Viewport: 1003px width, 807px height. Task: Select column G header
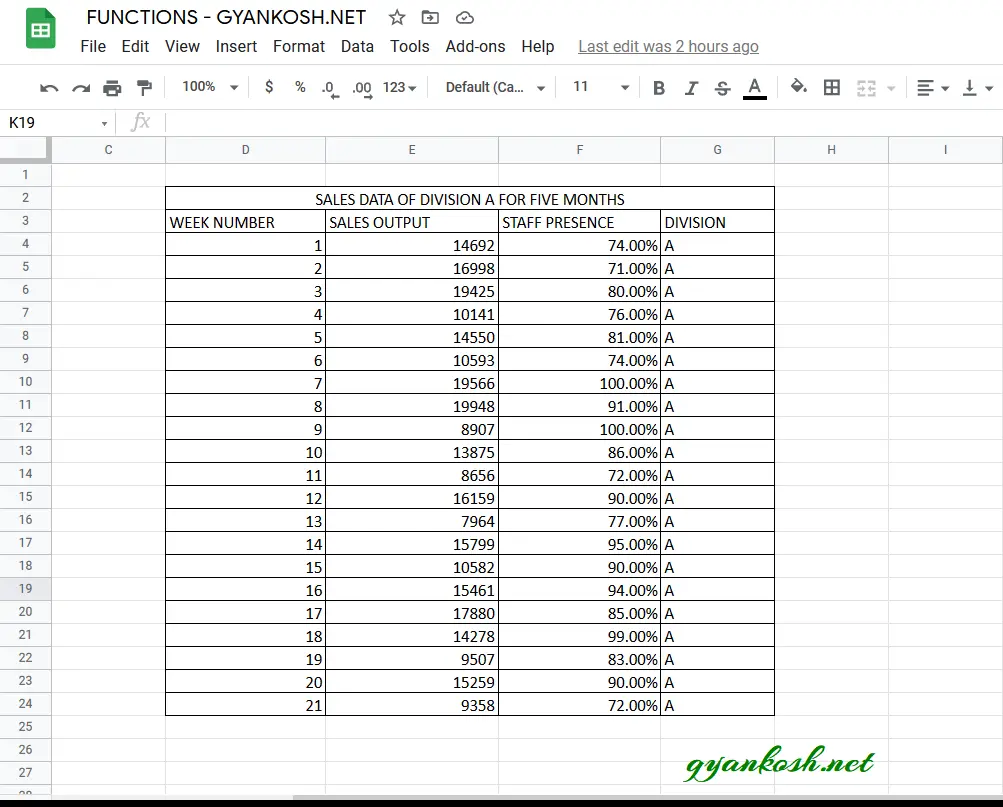717,150
